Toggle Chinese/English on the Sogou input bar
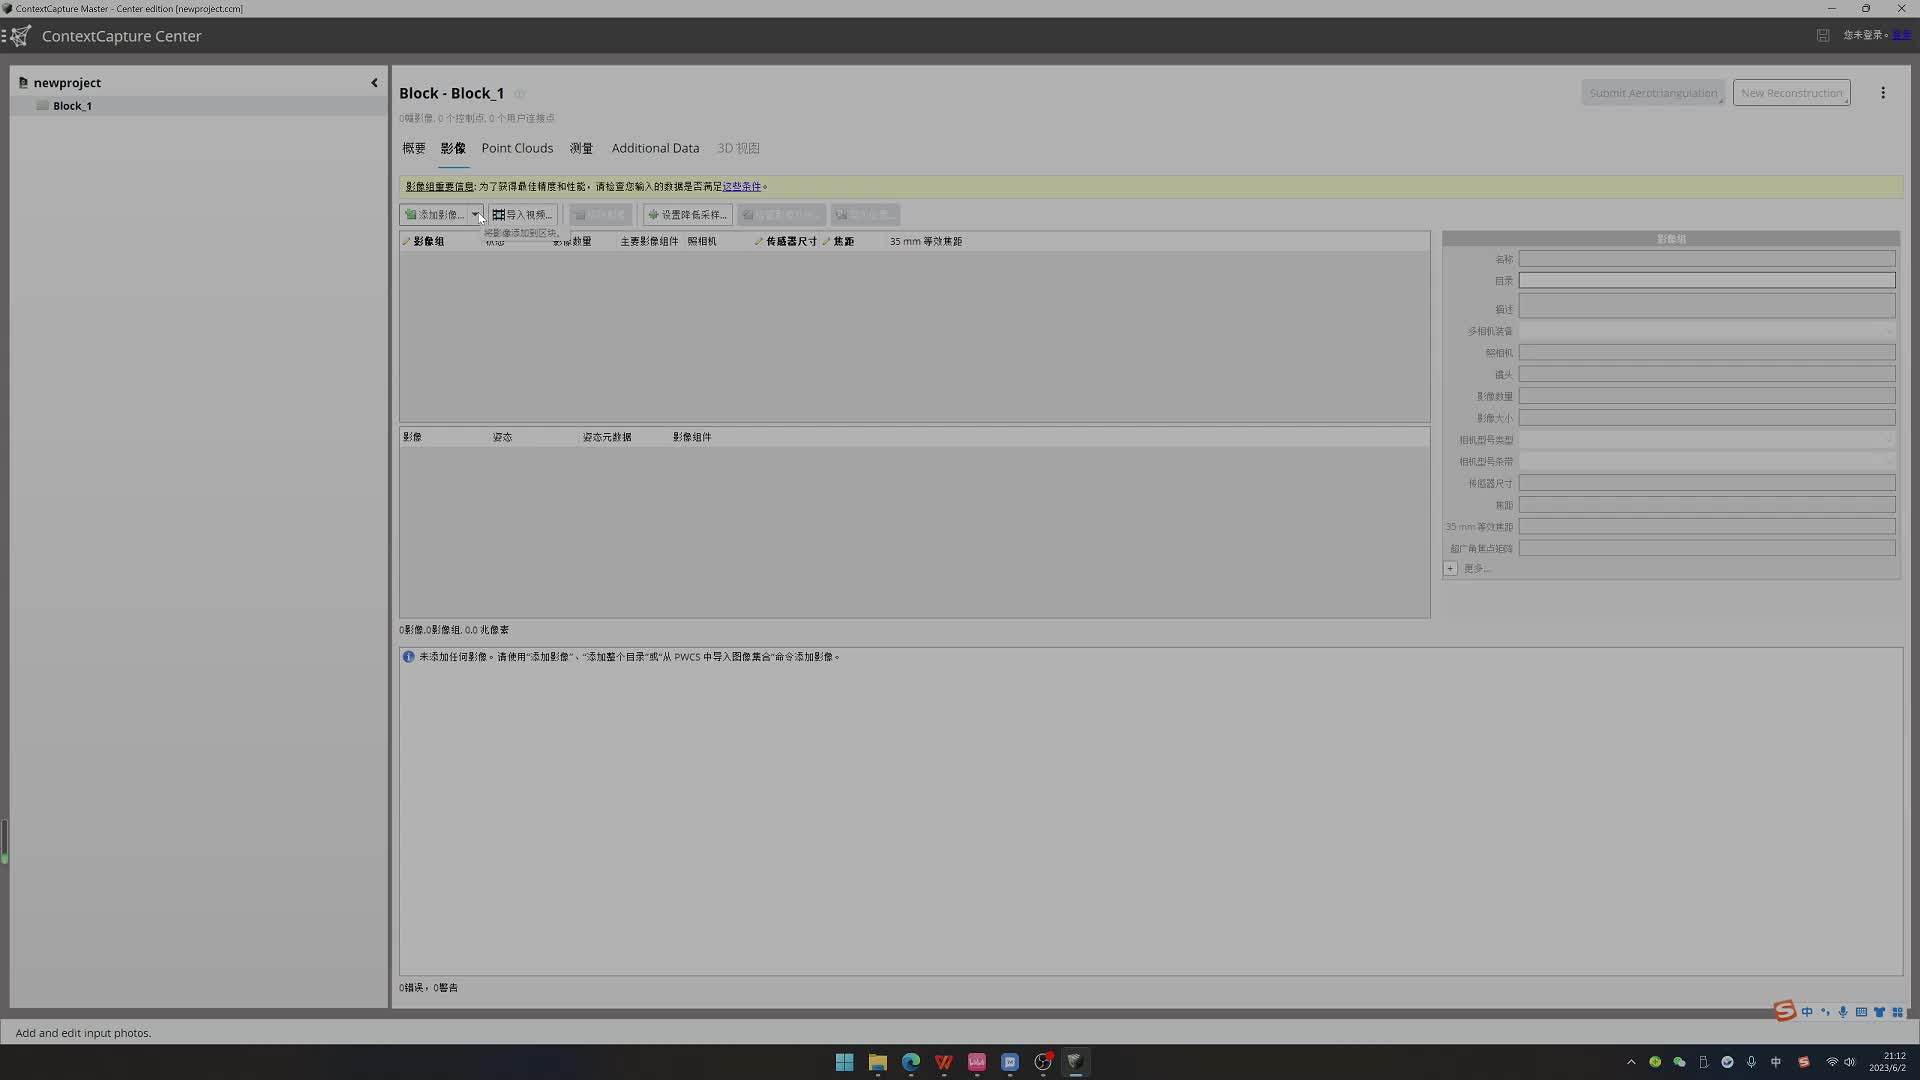Screen dimensions: 1920x1080 (x=1807, y=1012)
